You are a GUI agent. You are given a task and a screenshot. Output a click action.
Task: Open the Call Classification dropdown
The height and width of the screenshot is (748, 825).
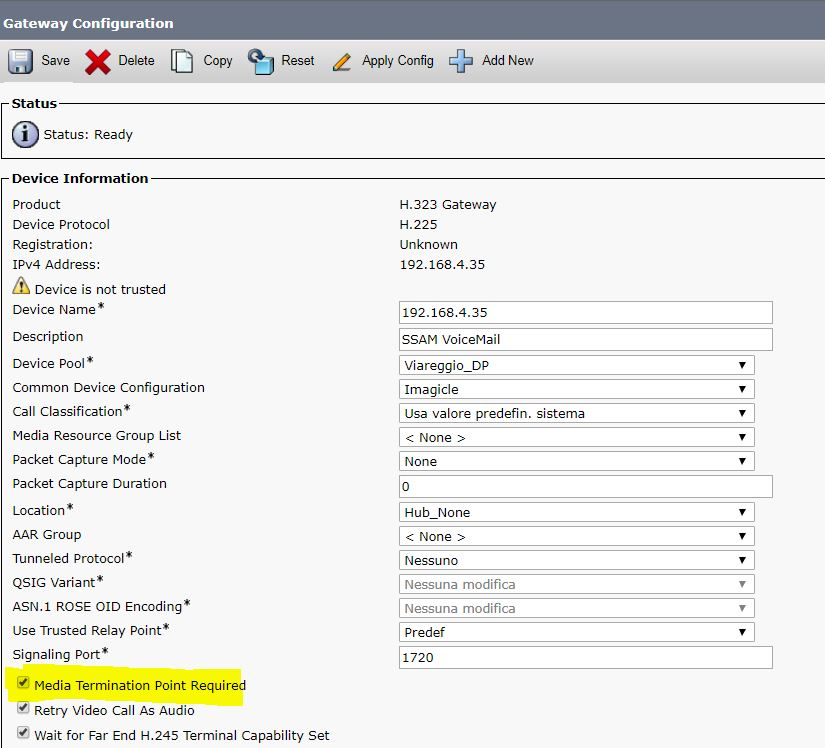tap(576, 413)
